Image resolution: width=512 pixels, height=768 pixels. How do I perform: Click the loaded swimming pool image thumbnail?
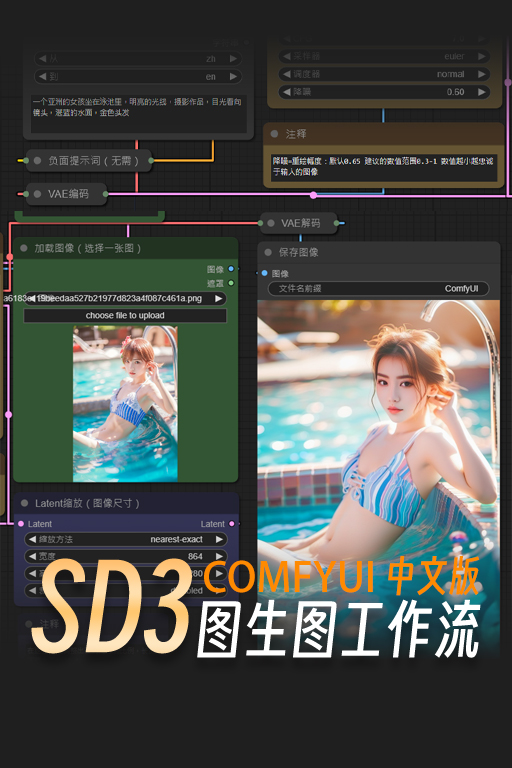pos(125,404)
